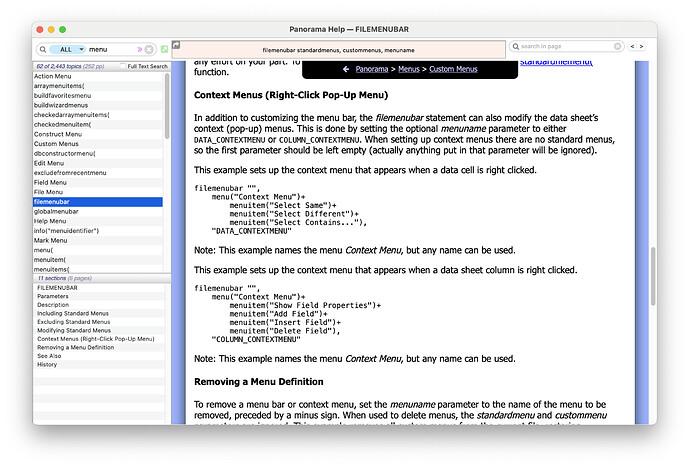This screenshot has height=467, width=689.
Task: Go to next search match arrow
Action: click(641, 46)
